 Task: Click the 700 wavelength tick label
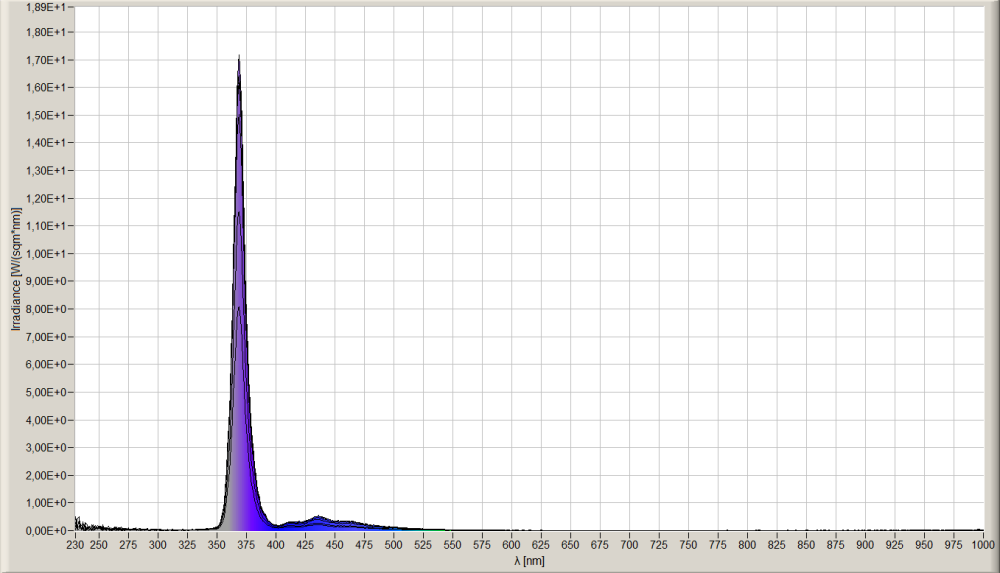(x=629, y=545)
